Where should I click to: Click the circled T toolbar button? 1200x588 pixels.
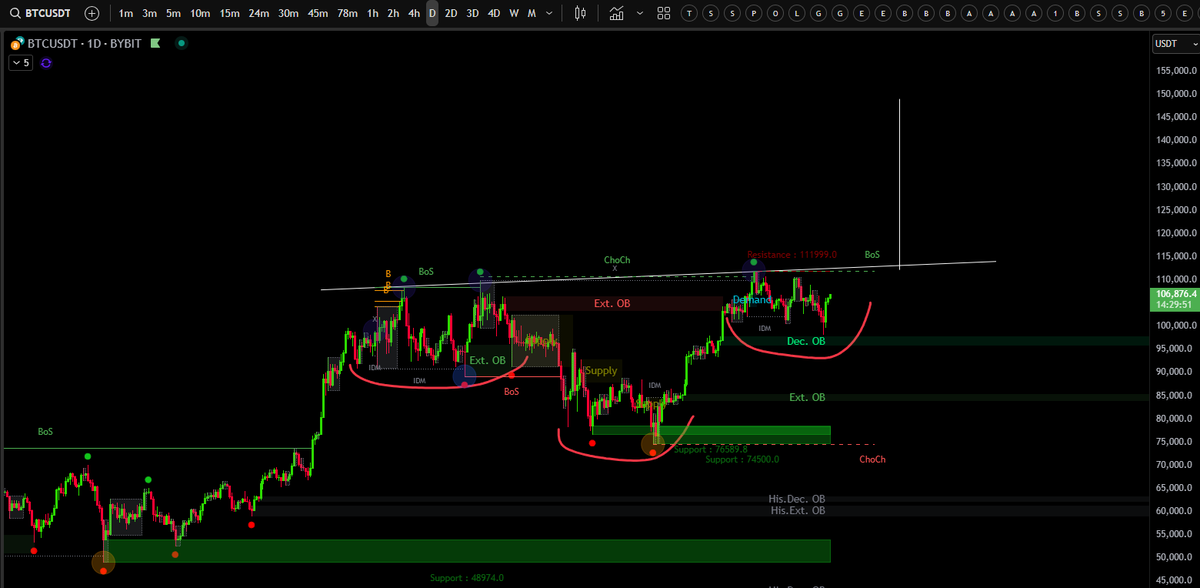pos(691,13)
